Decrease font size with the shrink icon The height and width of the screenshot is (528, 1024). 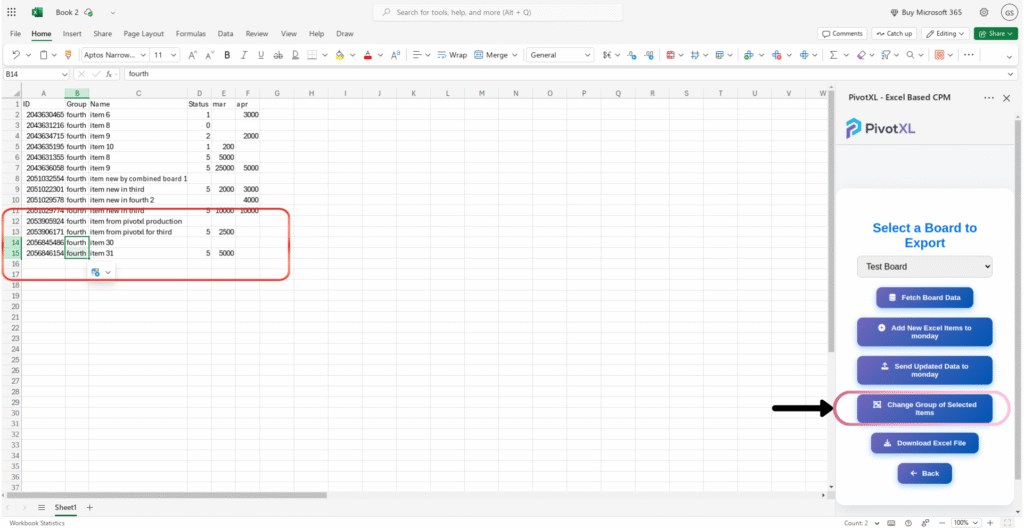[210, 55]
